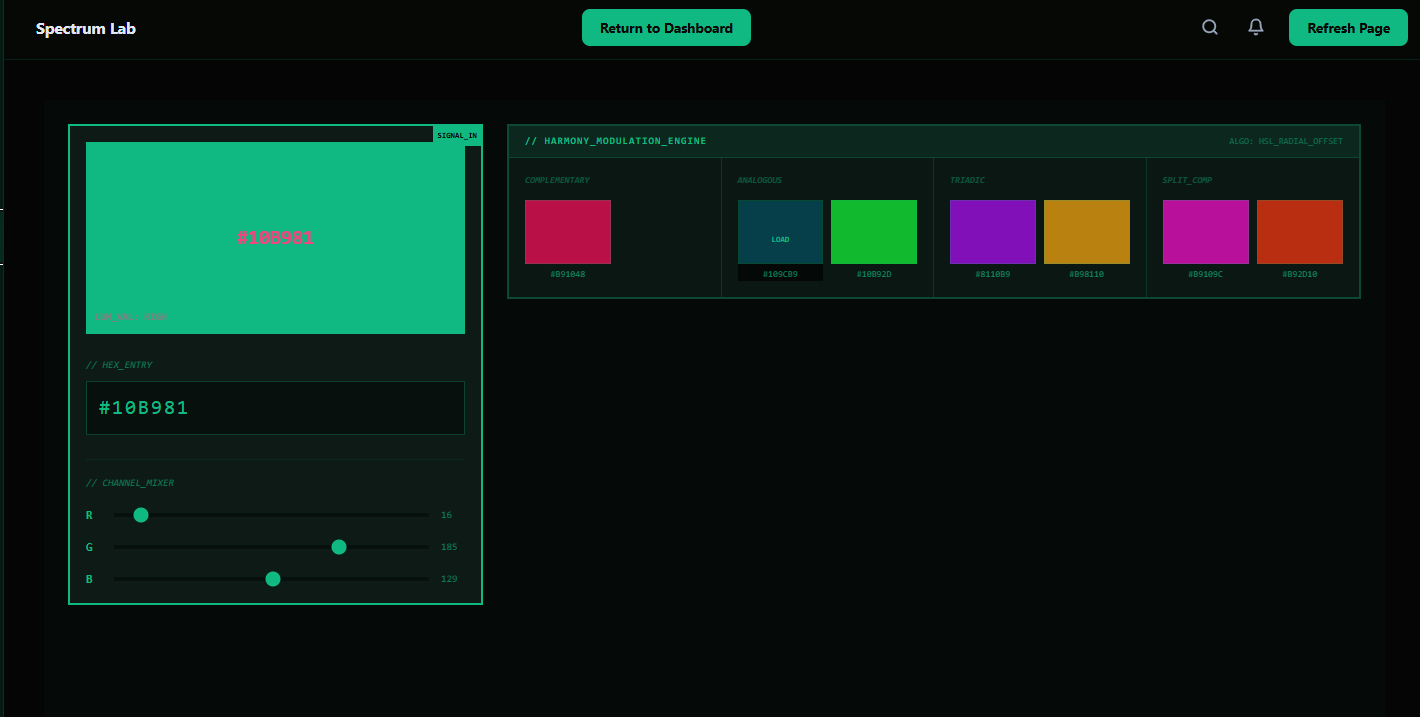The height and width of the screenshot is (717, 1420).
Task: Open notifications bell icon
Action: [x=1256, y=28]
